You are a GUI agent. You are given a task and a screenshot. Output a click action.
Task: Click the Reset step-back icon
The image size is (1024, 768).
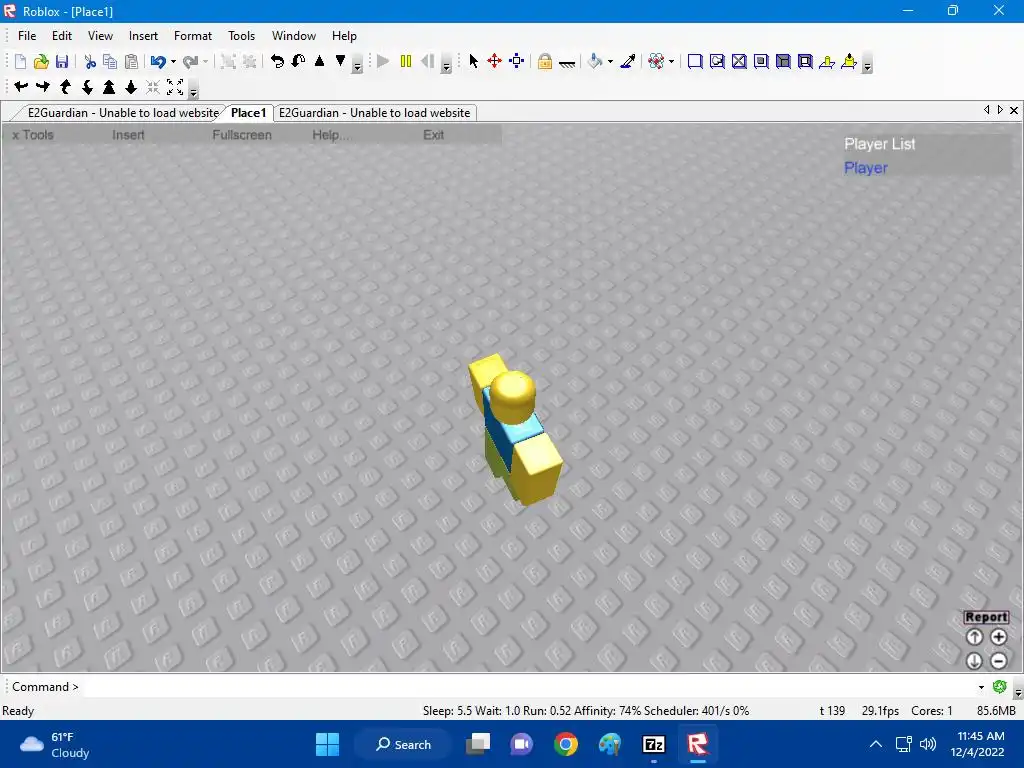pyautogui.click(x=428, y=61)
